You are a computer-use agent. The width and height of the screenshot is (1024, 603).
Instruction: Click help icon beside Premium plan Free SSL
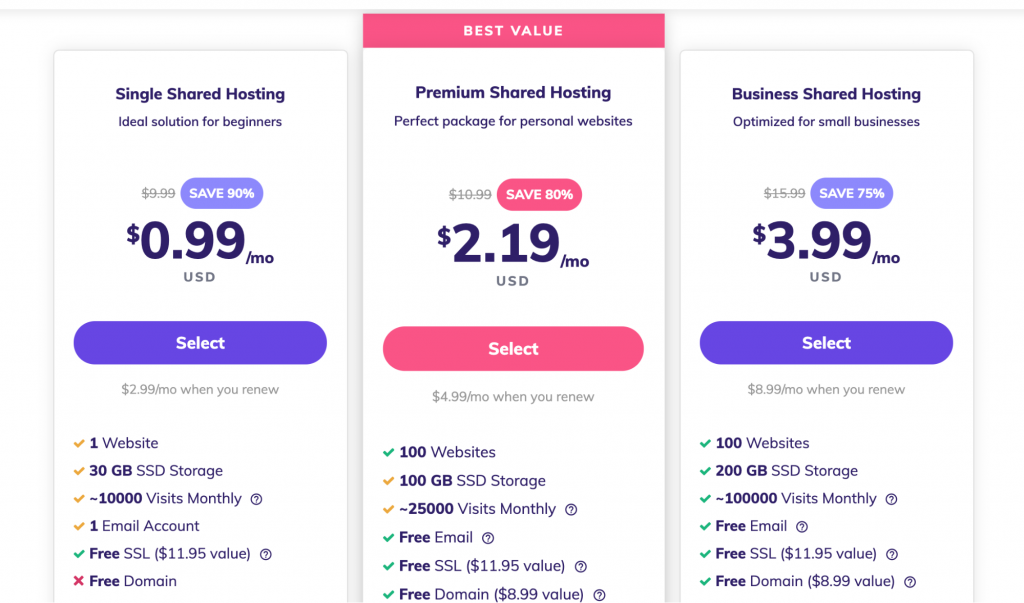click(581, 566)
